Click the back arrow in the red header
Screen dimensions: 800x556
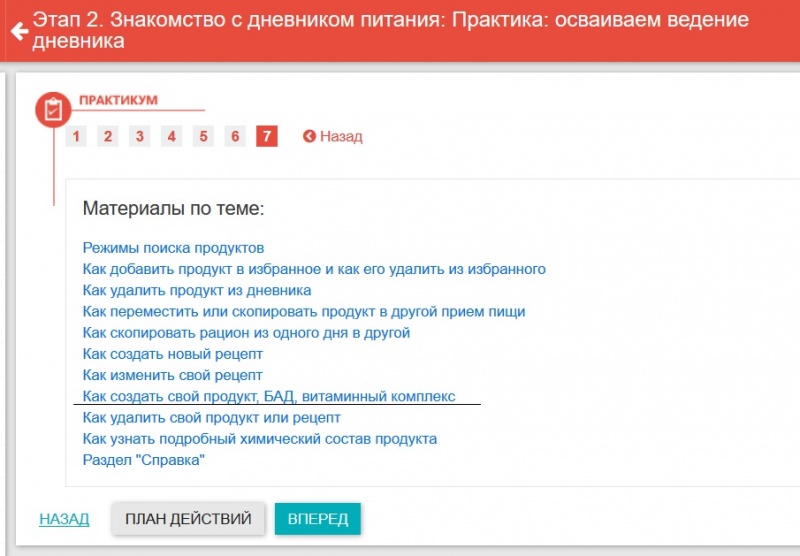pyautogui.click(x=17, y=31)
